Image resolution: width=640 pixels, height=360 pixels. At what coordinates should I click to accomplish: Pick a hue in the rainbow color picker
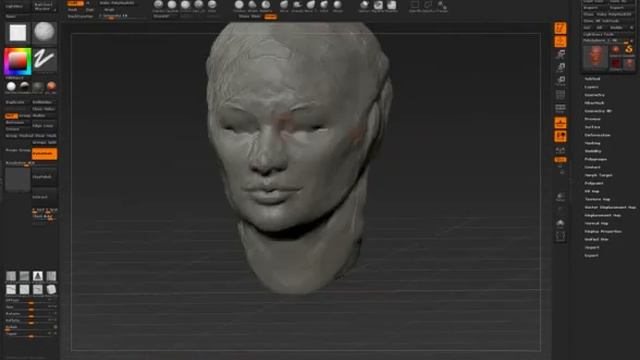click(18, 62)
